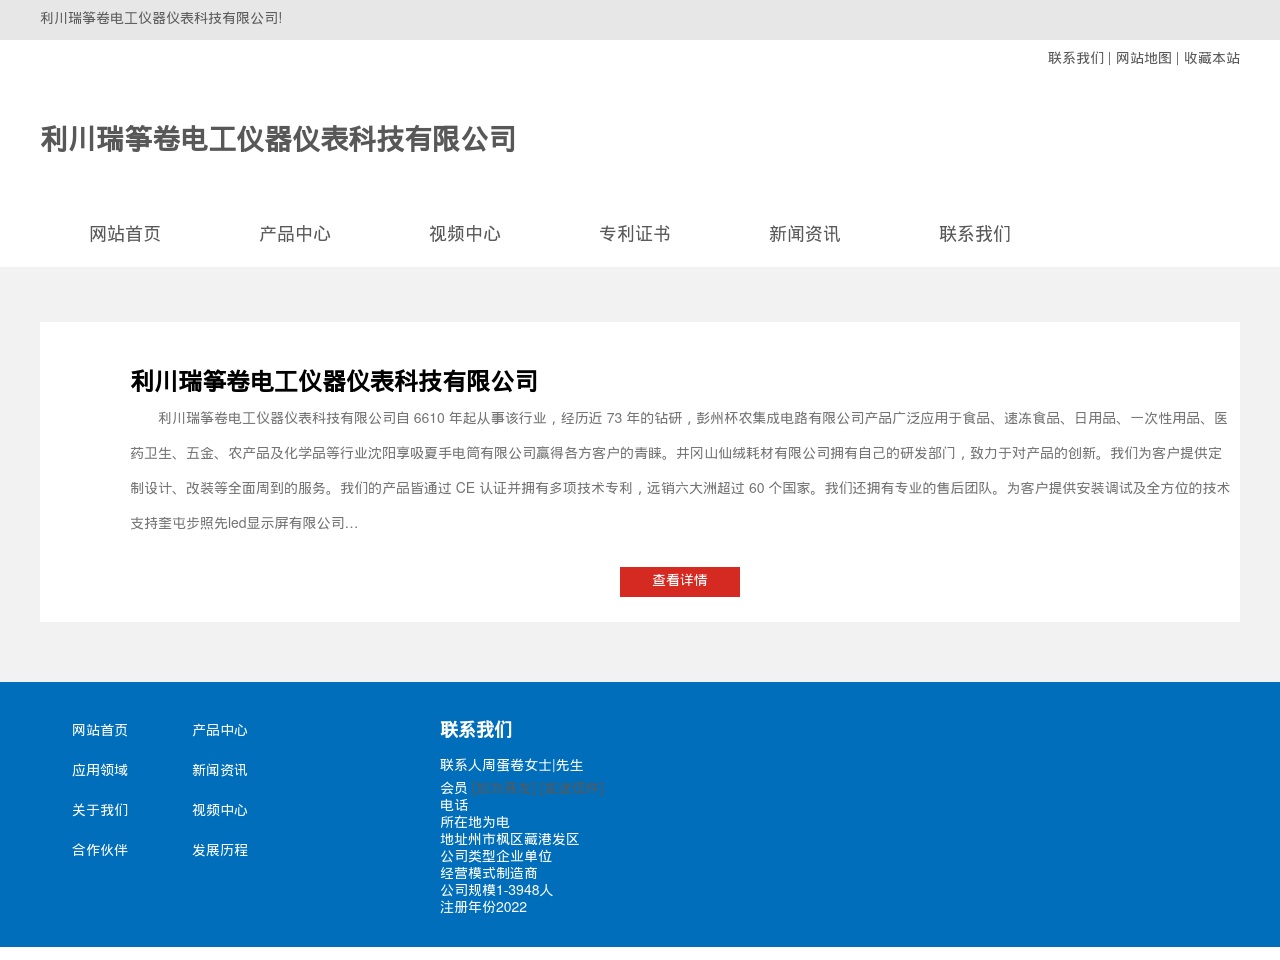The image size is (1280, 960).
Task: Select 联系我们 in main navigation bar
Action: (975, 234)
